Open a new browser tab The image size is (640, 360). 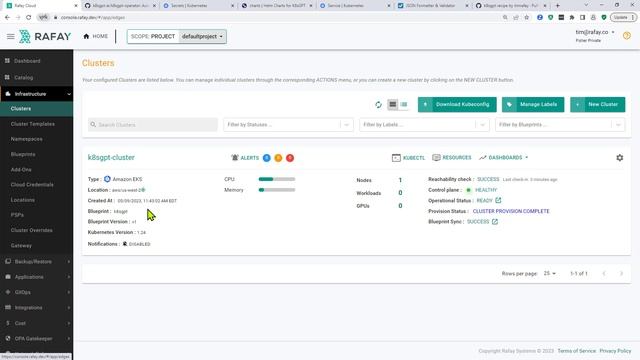tap(558, 6)
